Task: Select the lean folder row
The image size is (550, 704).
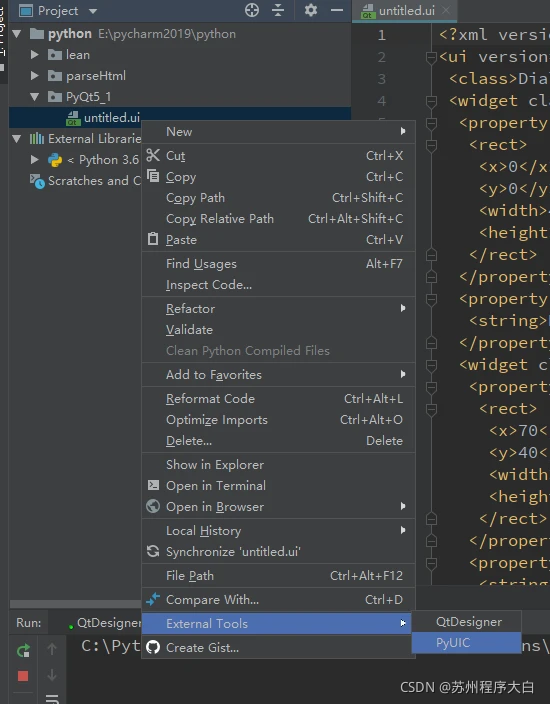Action: pyautogui.click(x=180, y=55)
